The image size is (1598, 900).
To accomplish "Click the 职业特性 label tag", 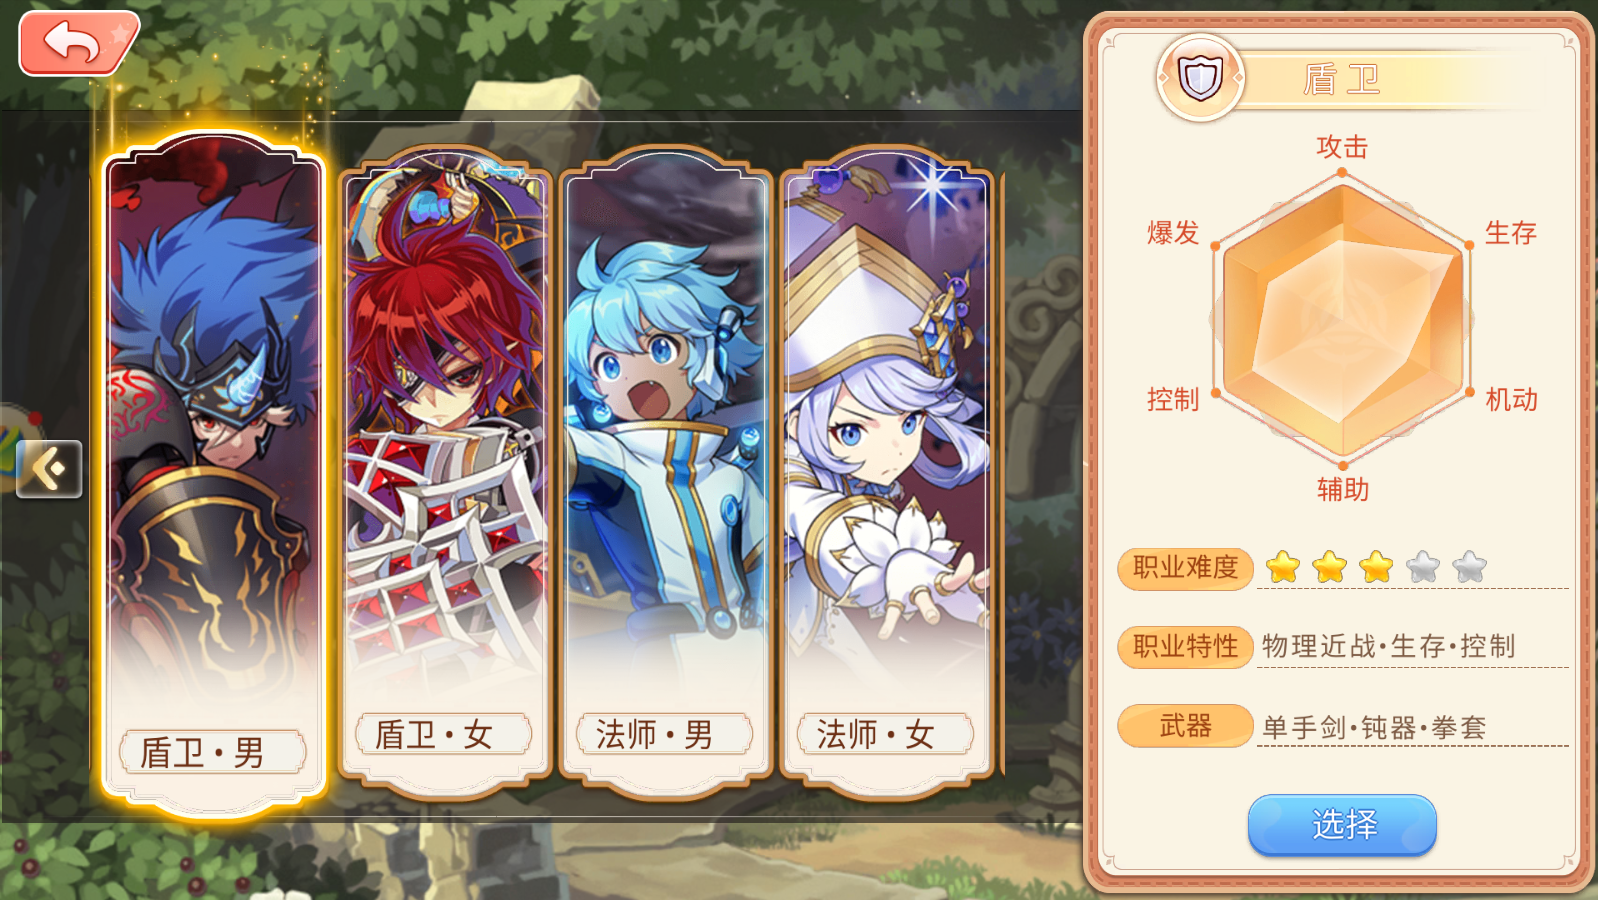I will (1185, 646).
